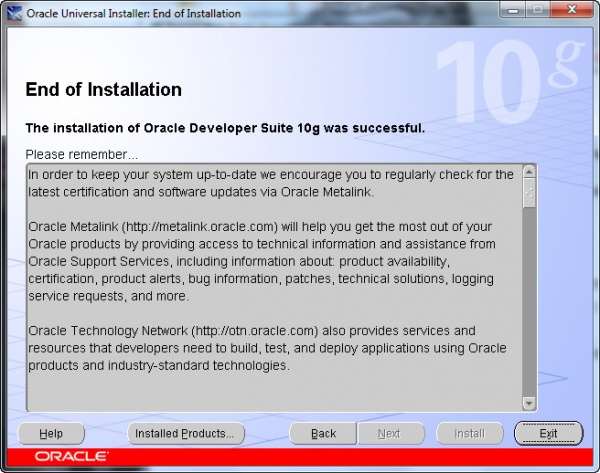Click the Oracle logo in red footer
The width and height of the screenshot is (600, 473).
pos(72,456)
